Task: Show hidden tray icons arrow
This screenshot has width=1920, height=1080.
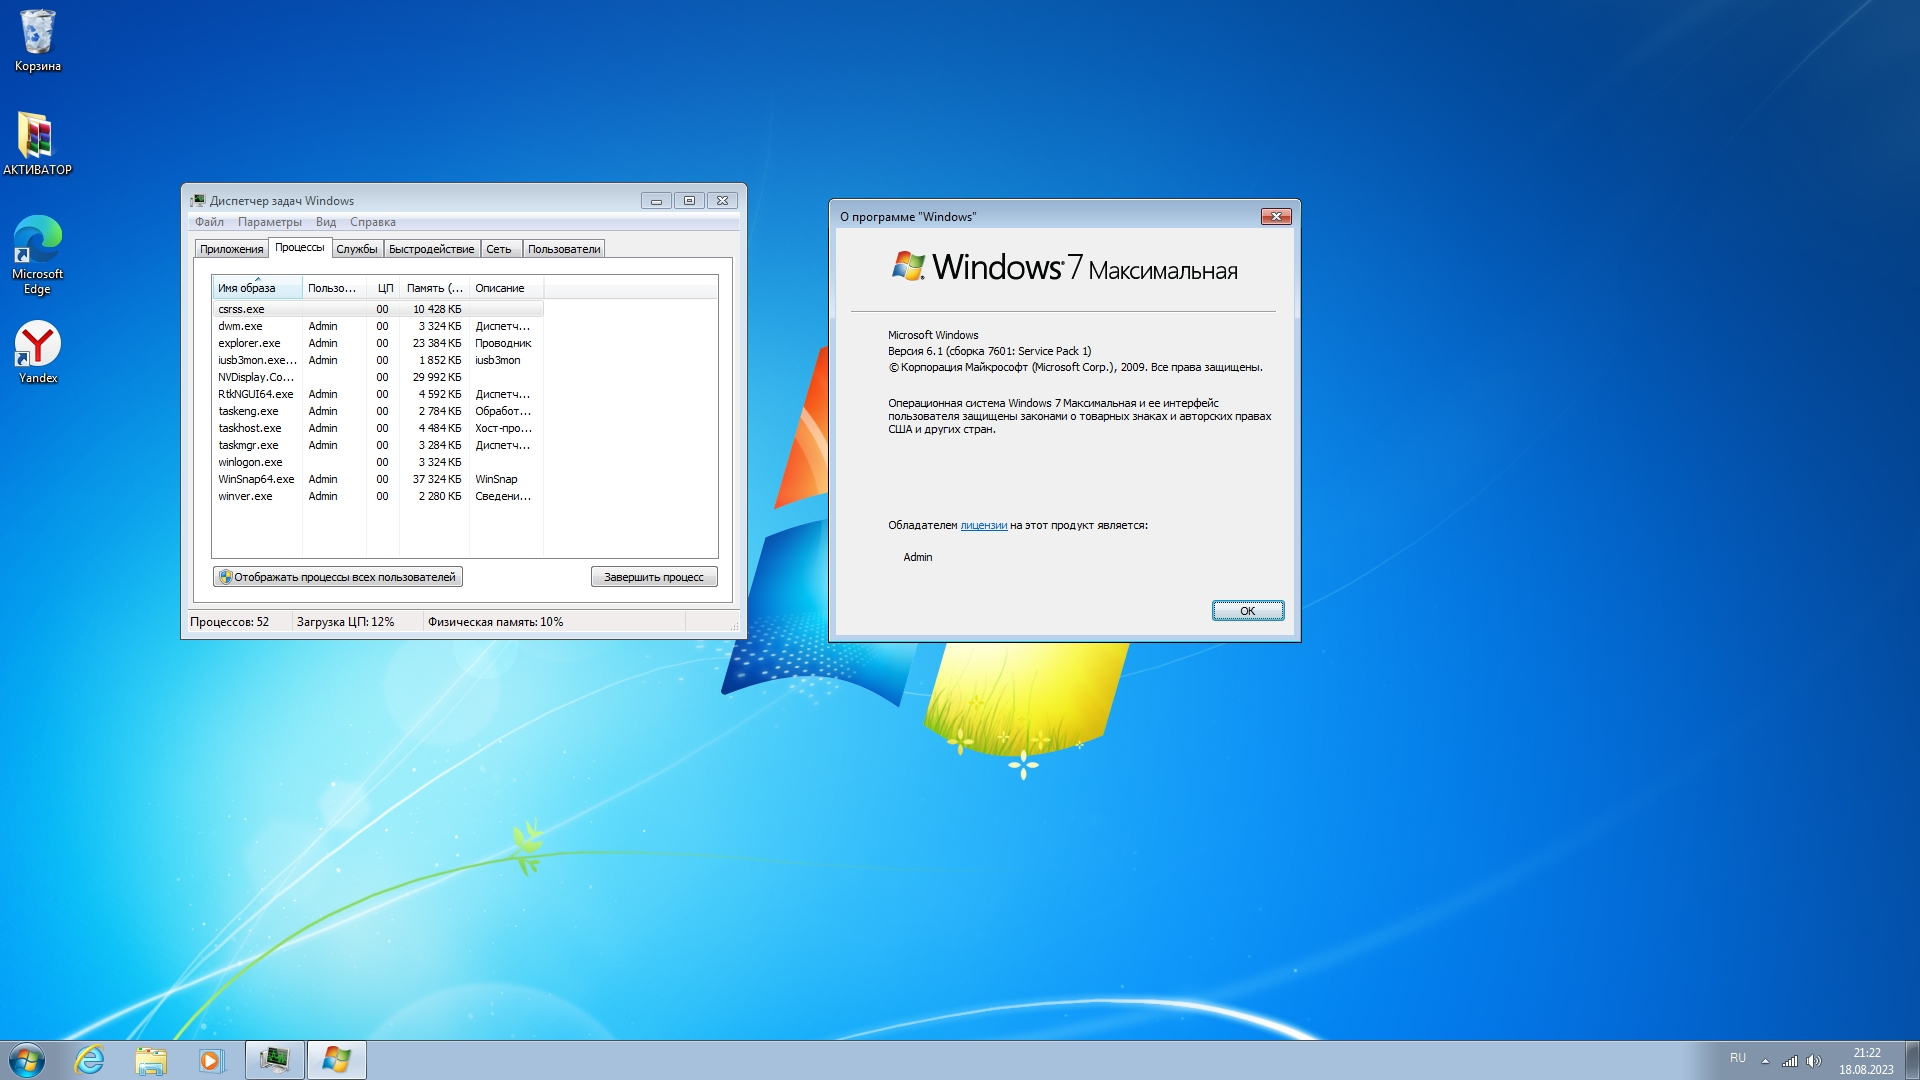Action: [1765, 1061]
